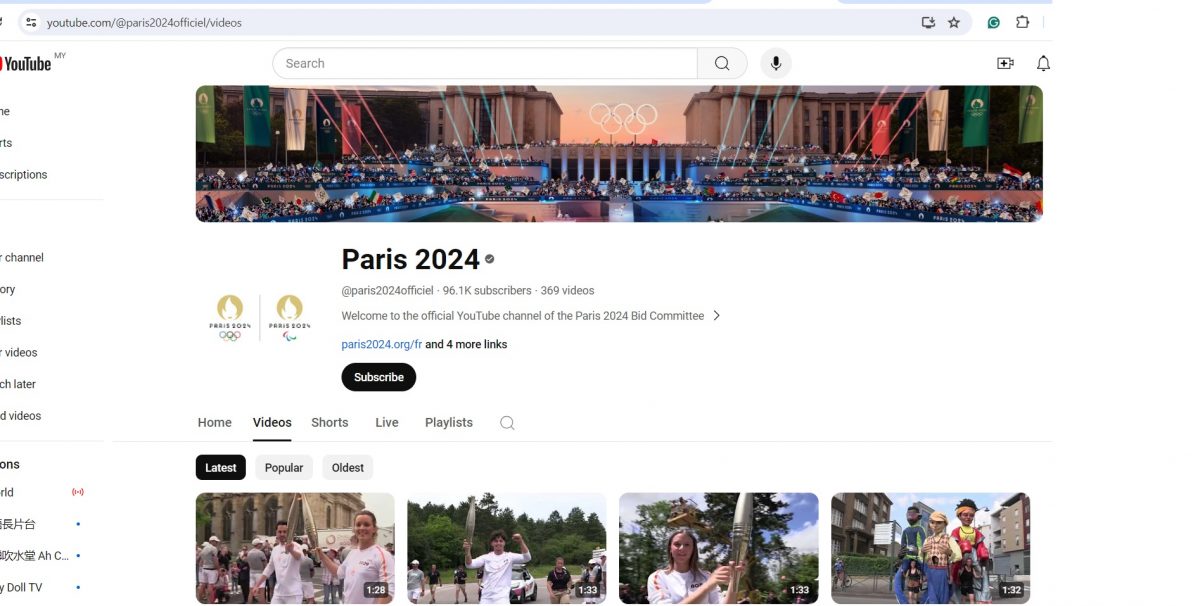Start voice search with microphone icon
The width and height of the screenshot is (1200, 606).
(x=775, y=63)
